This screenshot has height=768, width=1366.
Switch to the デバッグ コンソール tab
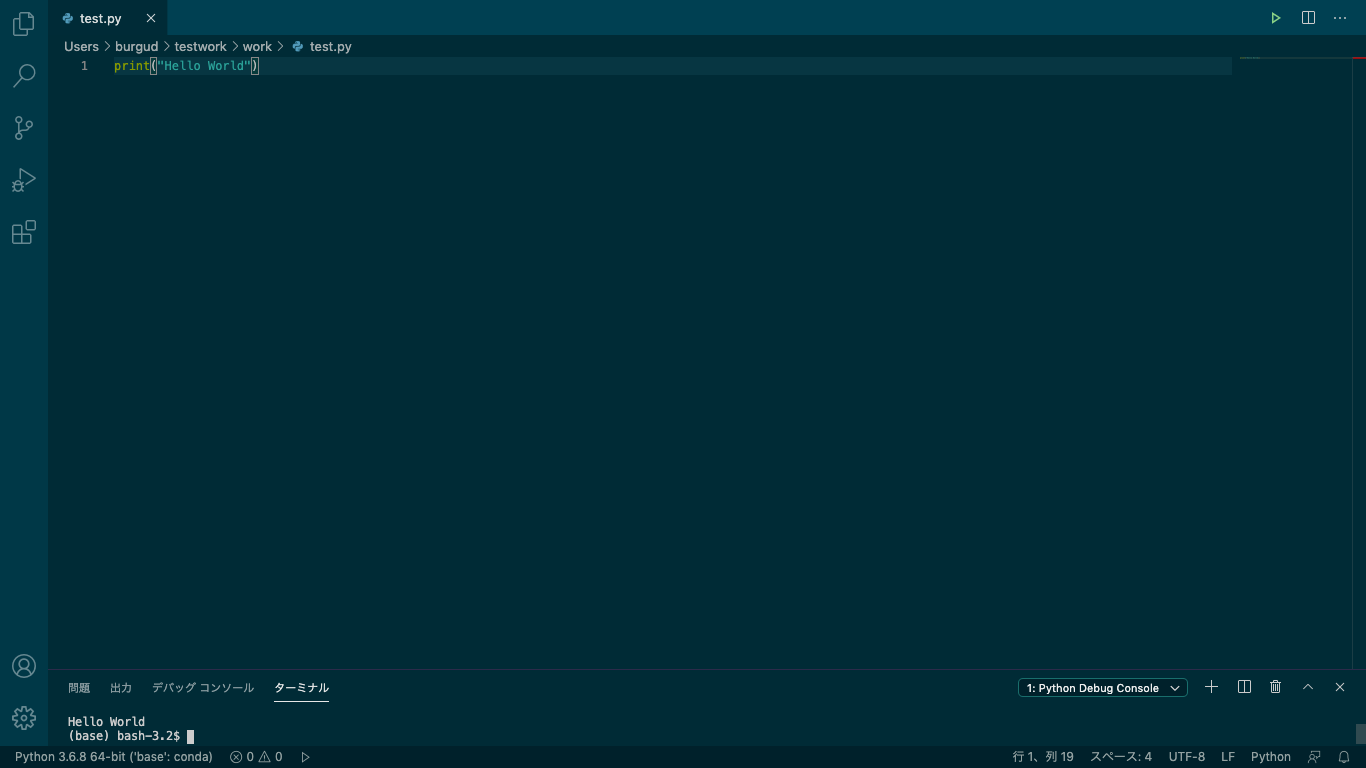203,688
